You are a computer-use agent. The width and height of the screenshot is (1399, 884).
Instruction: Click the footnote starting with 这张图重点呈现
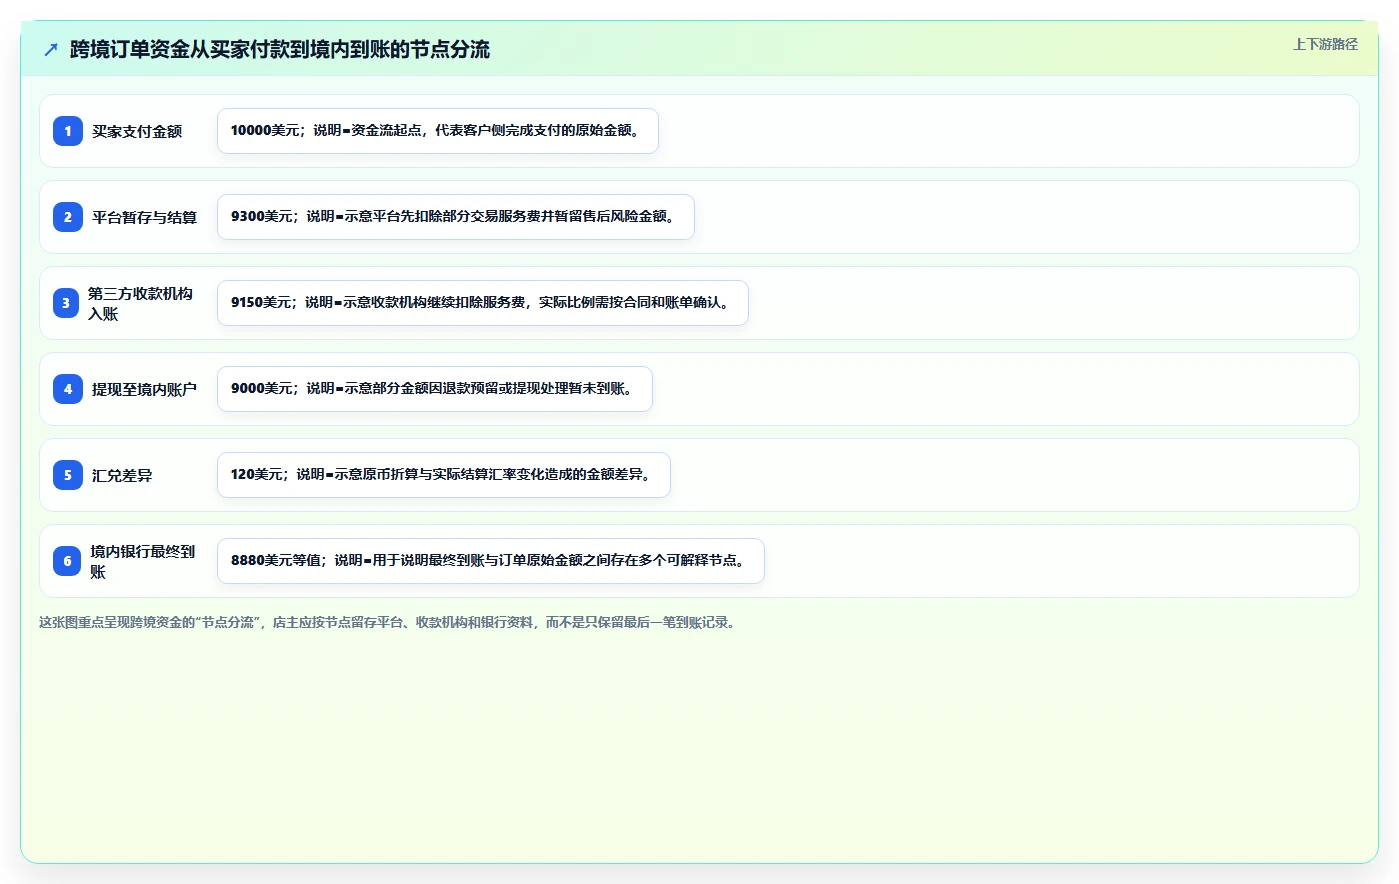389,622
